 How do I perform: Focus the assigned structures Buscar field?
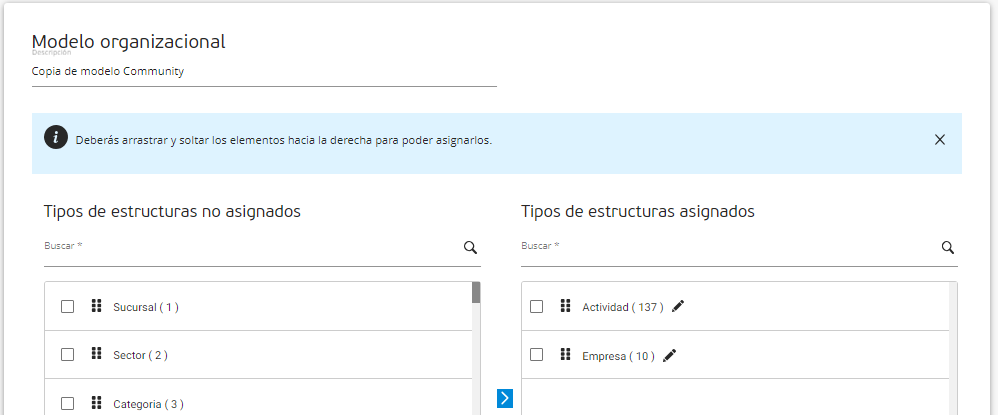(728, 250)
